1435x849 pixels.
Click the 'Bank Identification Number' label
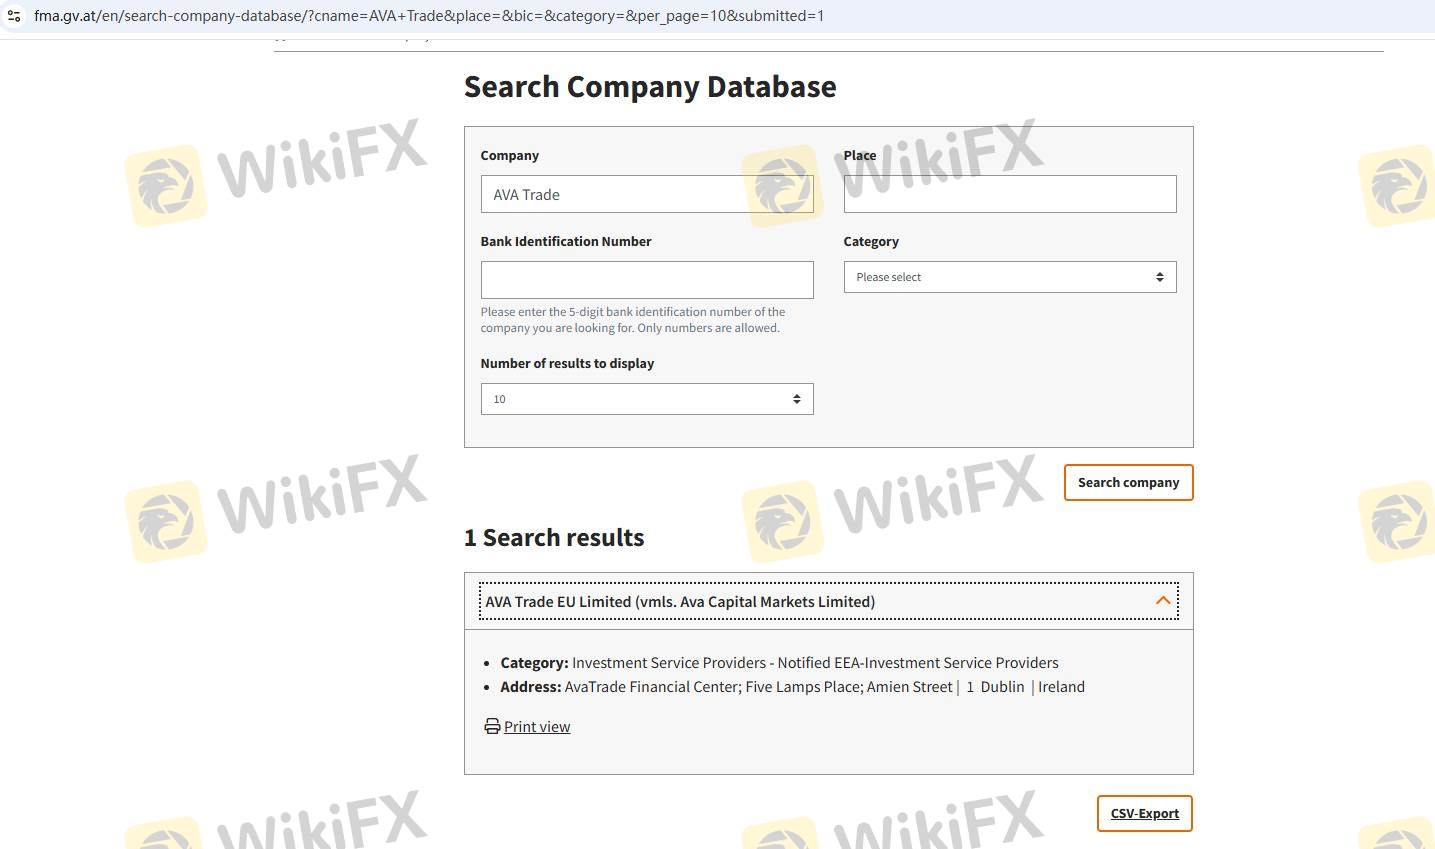click(565, 241)
